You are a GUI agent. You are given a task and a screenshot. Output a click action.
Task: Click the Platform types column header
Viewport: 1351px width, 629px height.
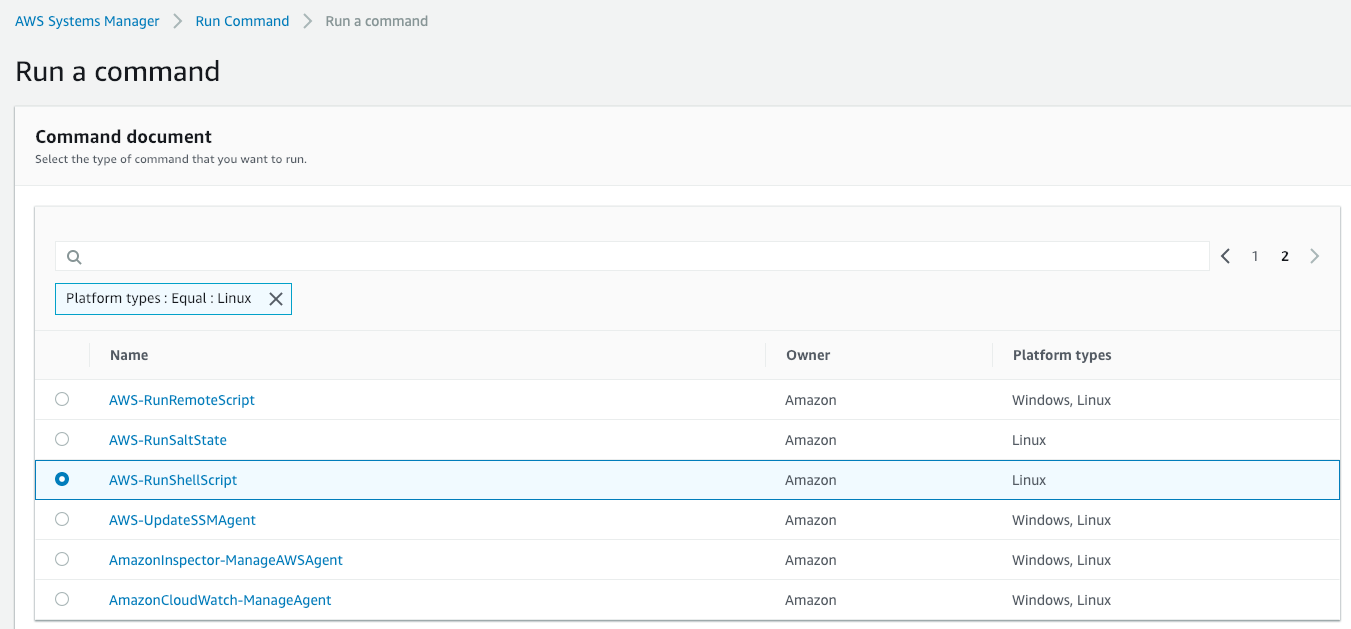pyautogui.click(x=1062, y=355)
